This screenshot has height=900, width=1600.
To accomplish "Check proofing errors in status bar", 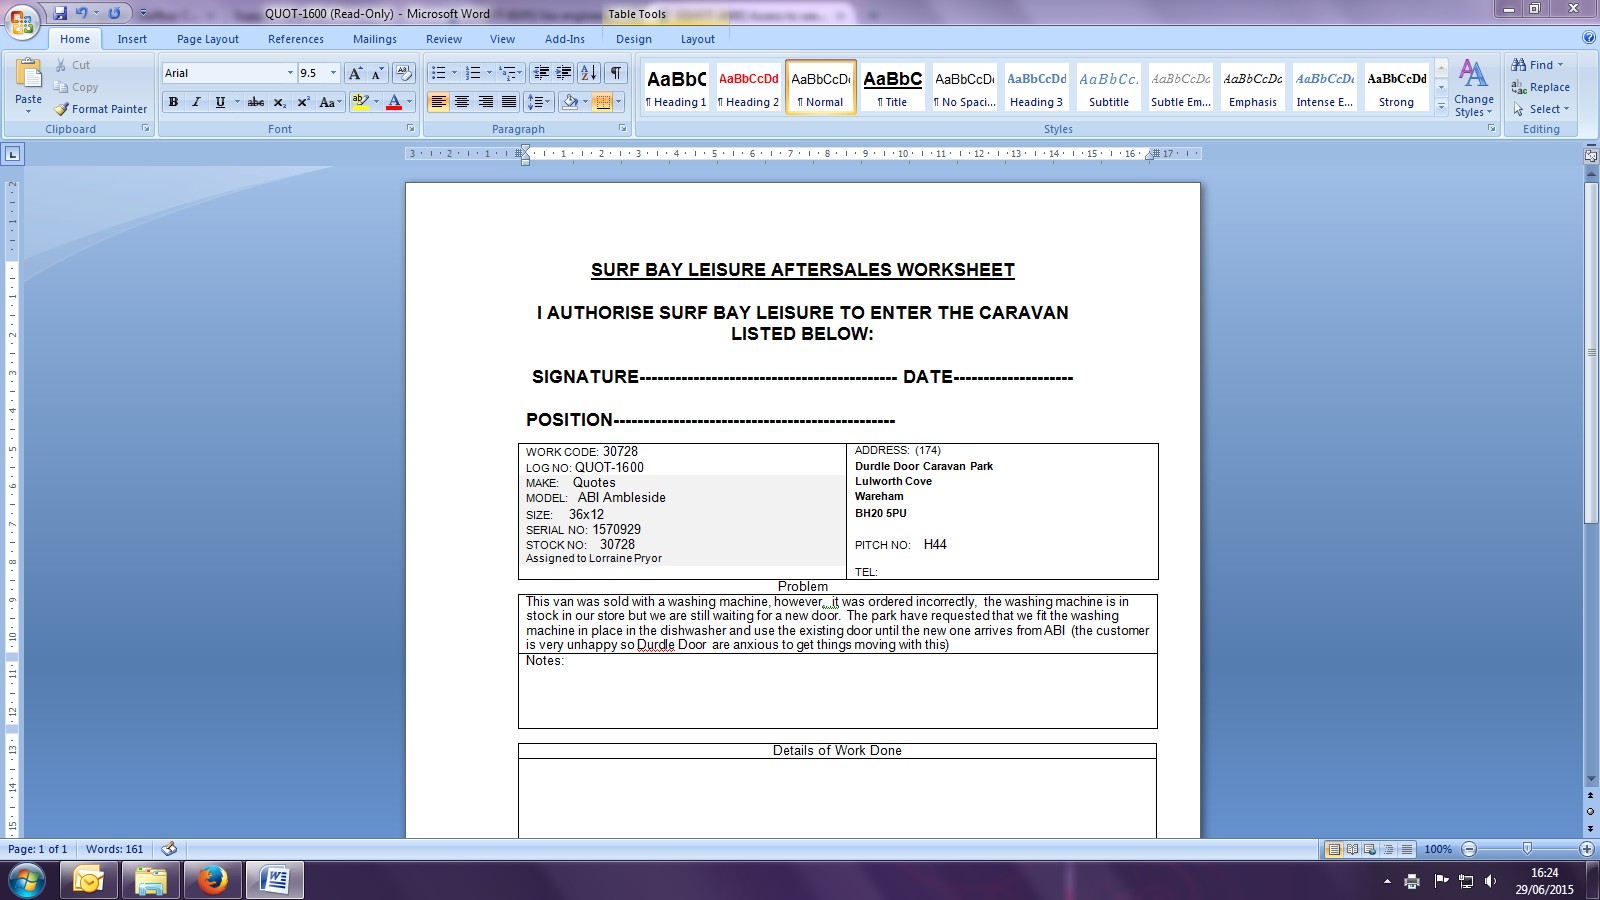I will pyautogui.click(x=169, y=849).
